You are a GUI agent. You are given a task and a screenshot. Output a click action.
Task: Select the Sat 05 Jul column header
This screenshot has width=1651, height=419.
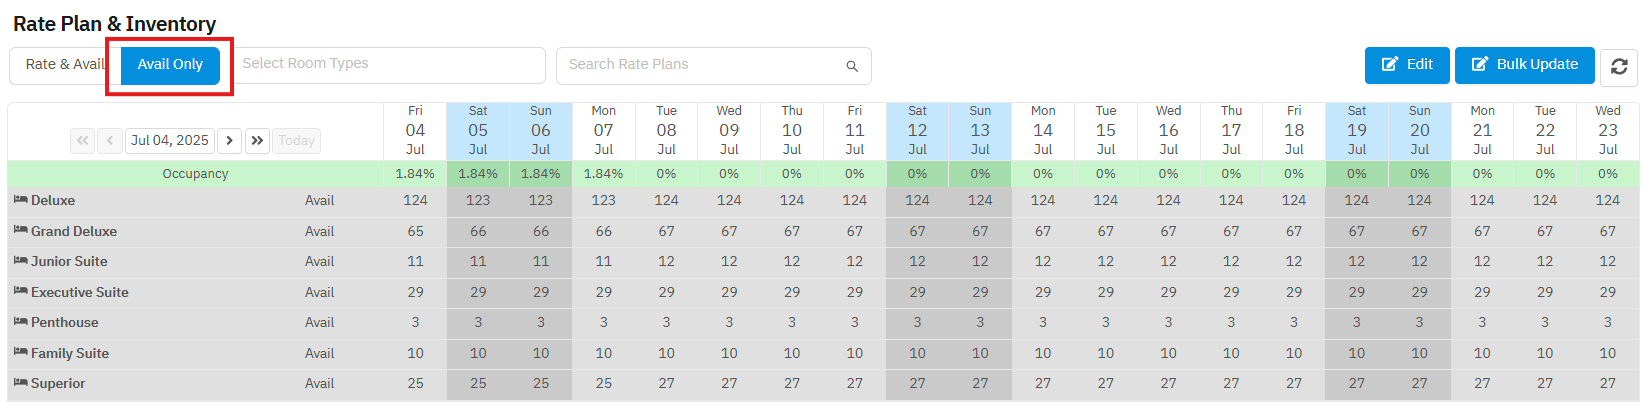478,130
